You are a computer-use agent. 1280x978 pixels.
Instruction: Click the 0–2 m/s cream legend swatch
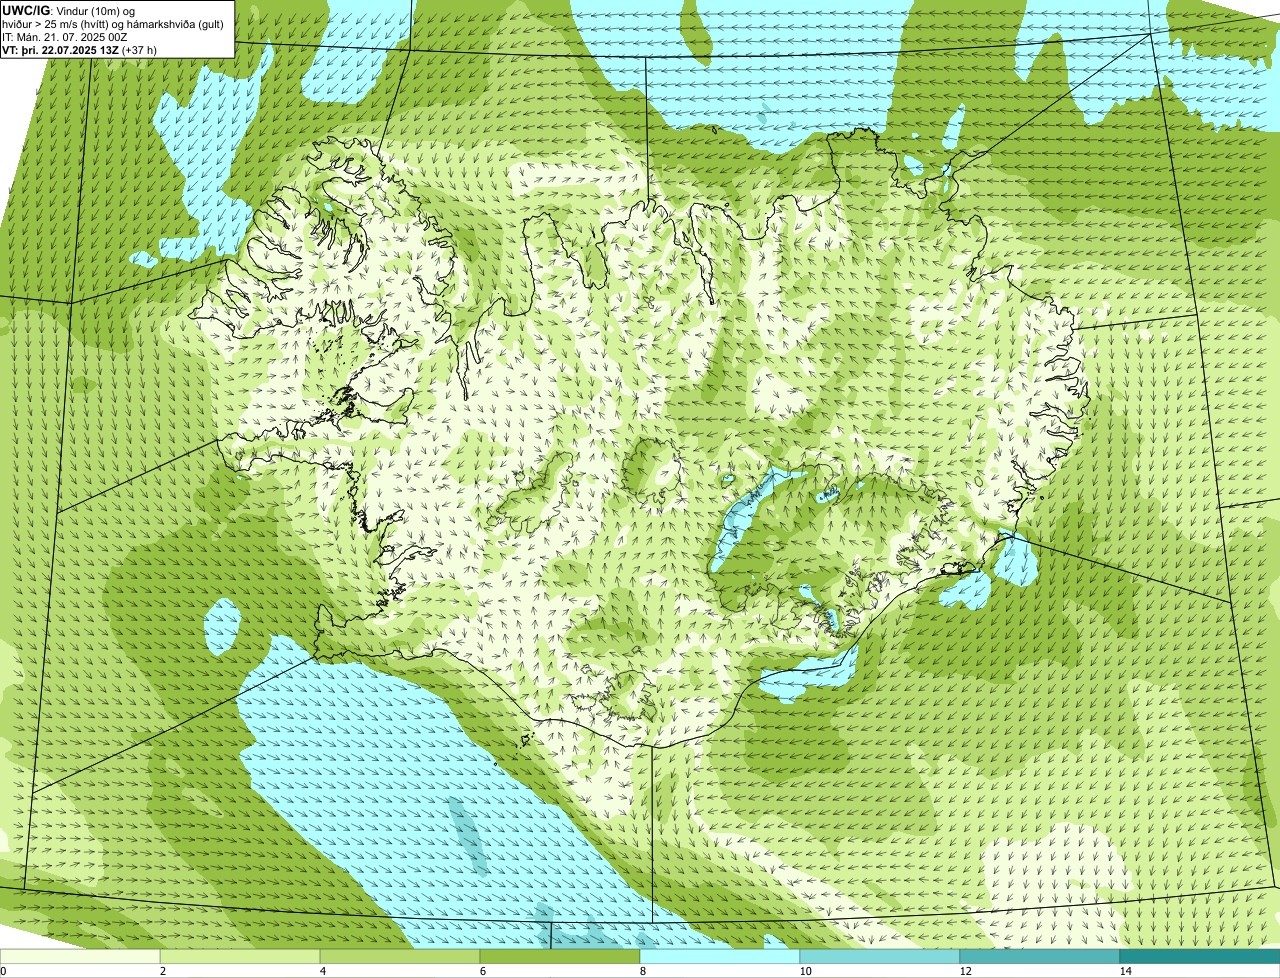[x=81, y=956]
